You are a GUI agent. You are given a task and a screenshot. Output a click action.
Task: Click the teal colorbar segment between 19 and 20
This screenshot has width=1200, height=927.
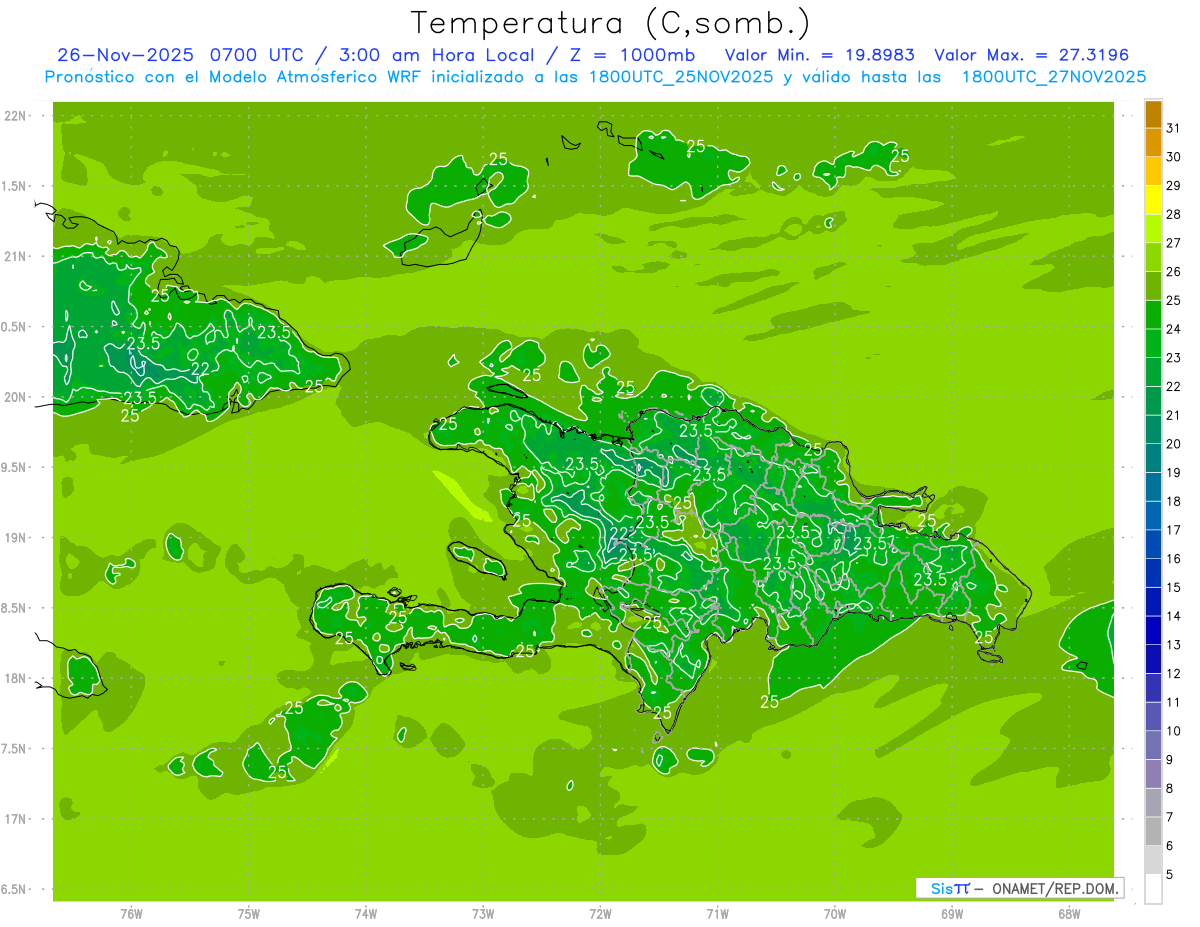click(x=1153, y=459)
